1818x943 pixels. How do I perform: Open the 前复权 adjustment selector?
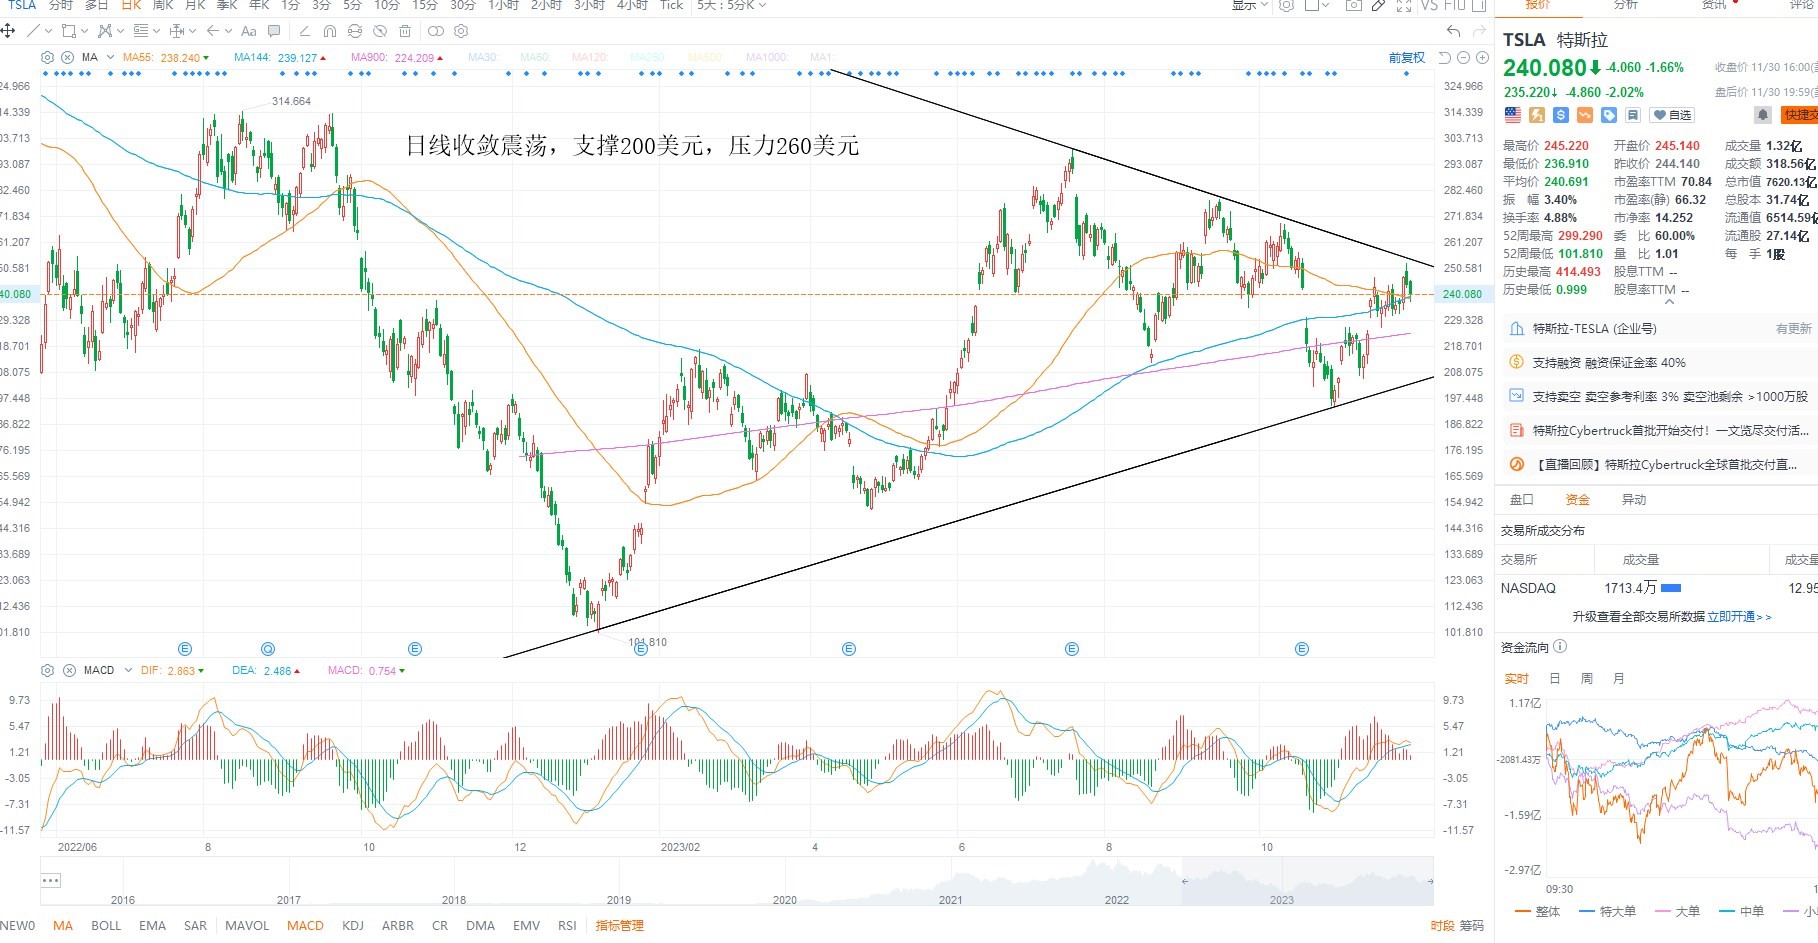[1406, 57]
